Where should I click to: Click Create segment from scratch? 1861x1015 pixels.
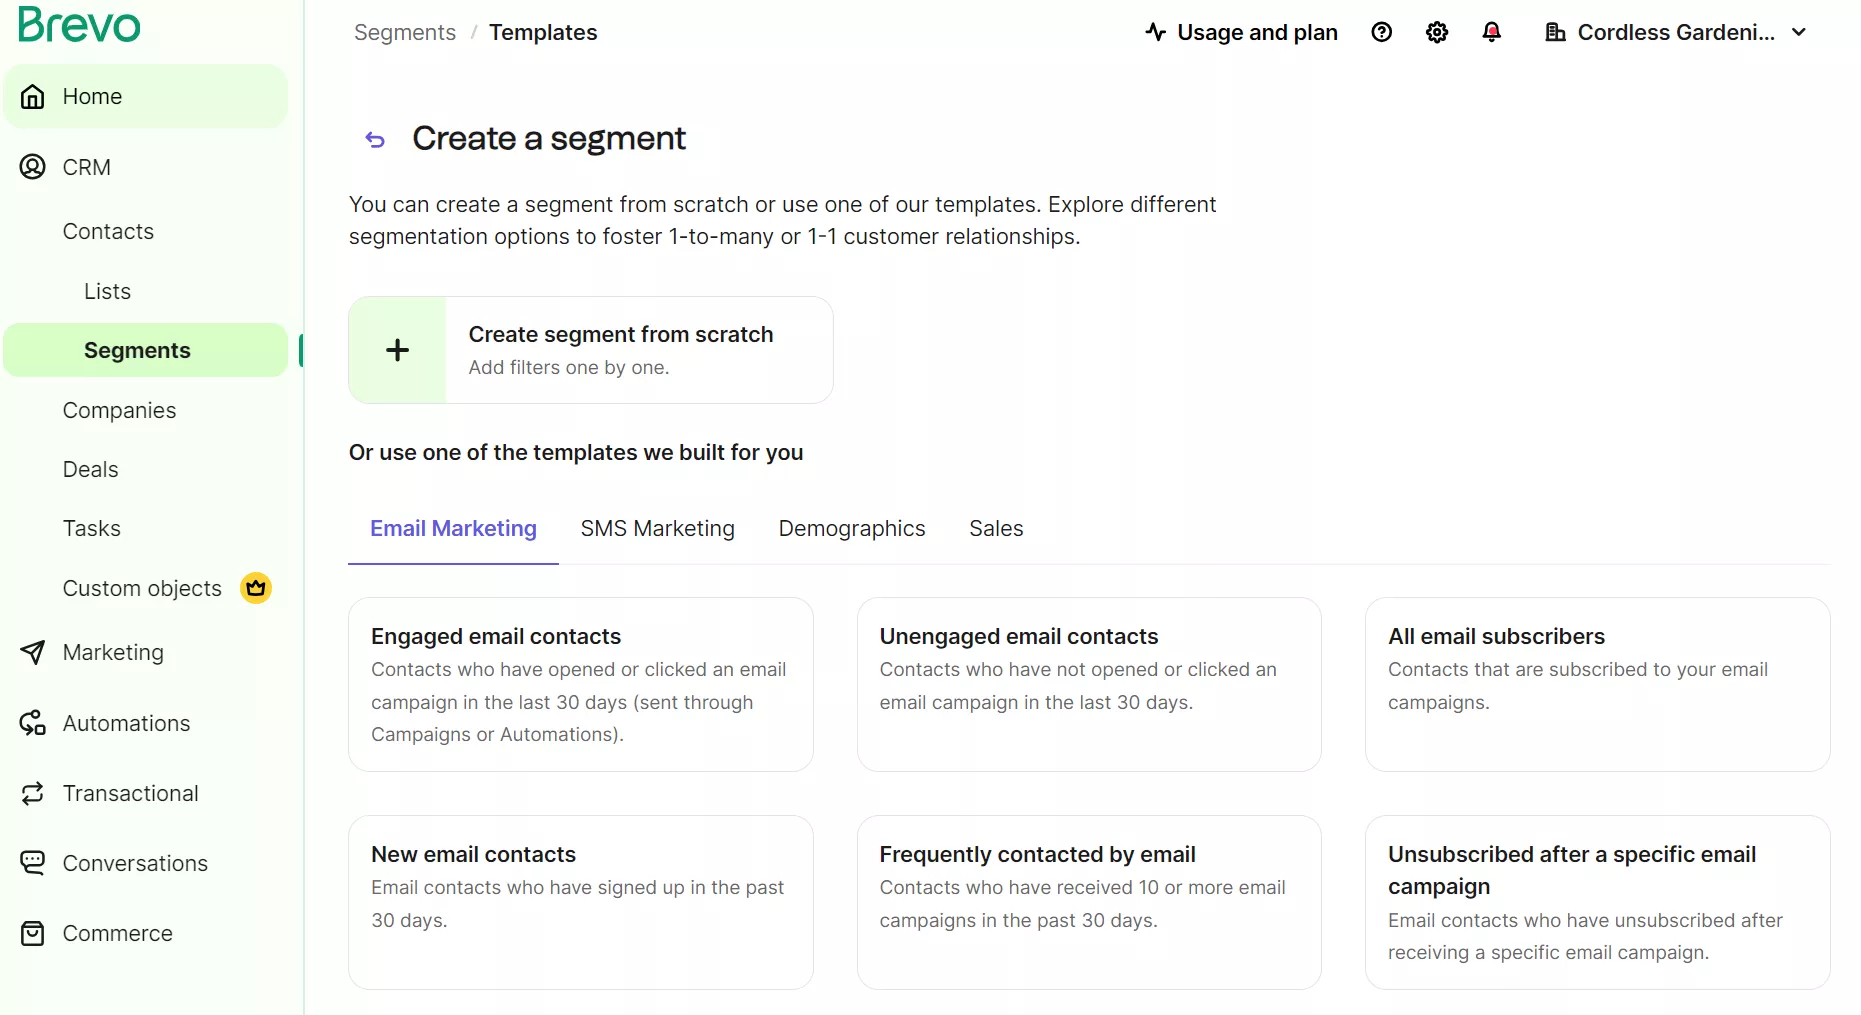click(590, 349)
